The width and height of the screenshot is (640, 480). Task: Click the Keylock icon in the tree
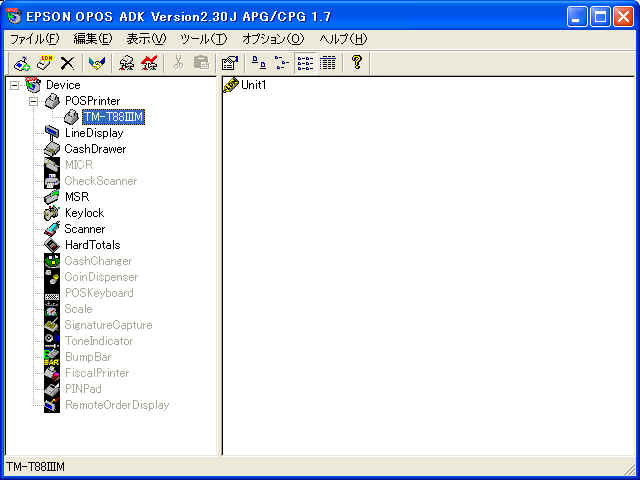[52, 213]
